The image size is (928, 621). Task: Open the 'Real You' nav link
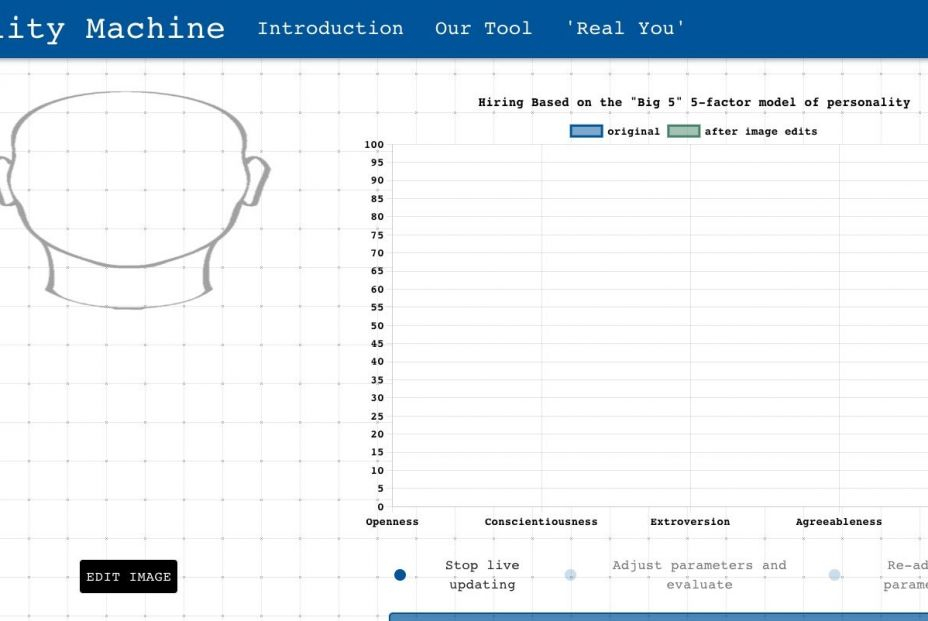pos(625,28)
